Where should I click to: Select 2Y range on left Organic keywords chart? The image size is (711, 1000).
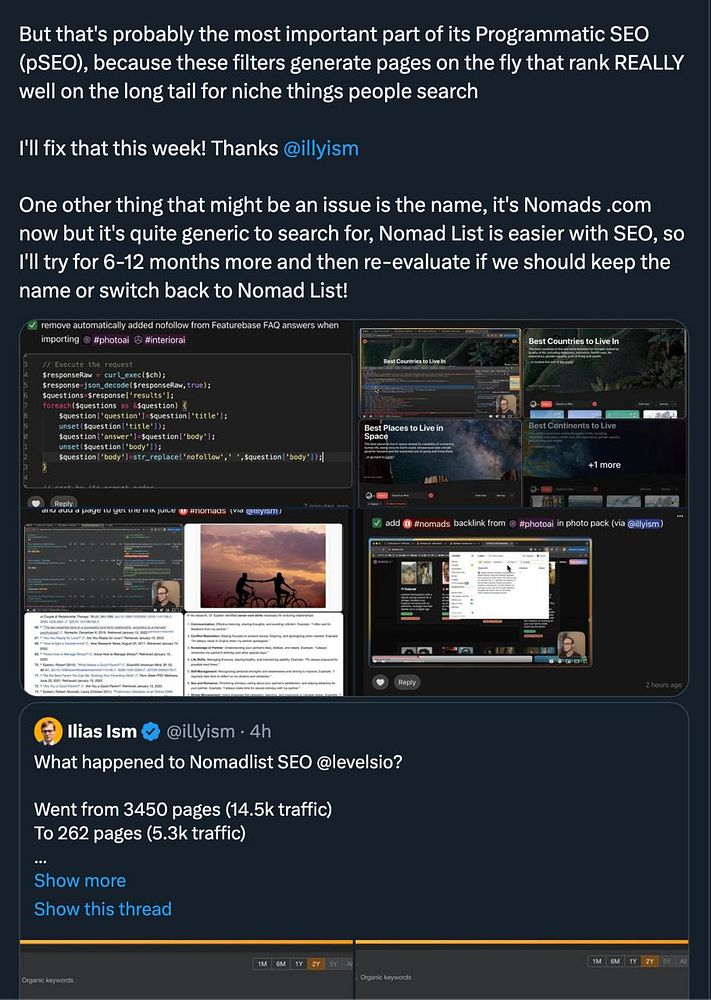(x=316, y=964)
